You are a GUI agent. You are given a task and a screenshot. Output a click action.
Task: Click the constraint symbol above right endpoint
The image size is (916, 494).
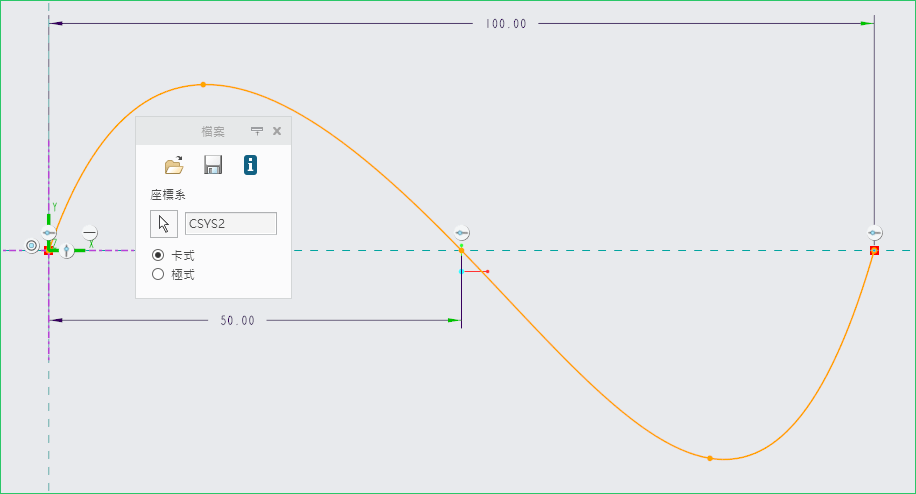[874, 233]
